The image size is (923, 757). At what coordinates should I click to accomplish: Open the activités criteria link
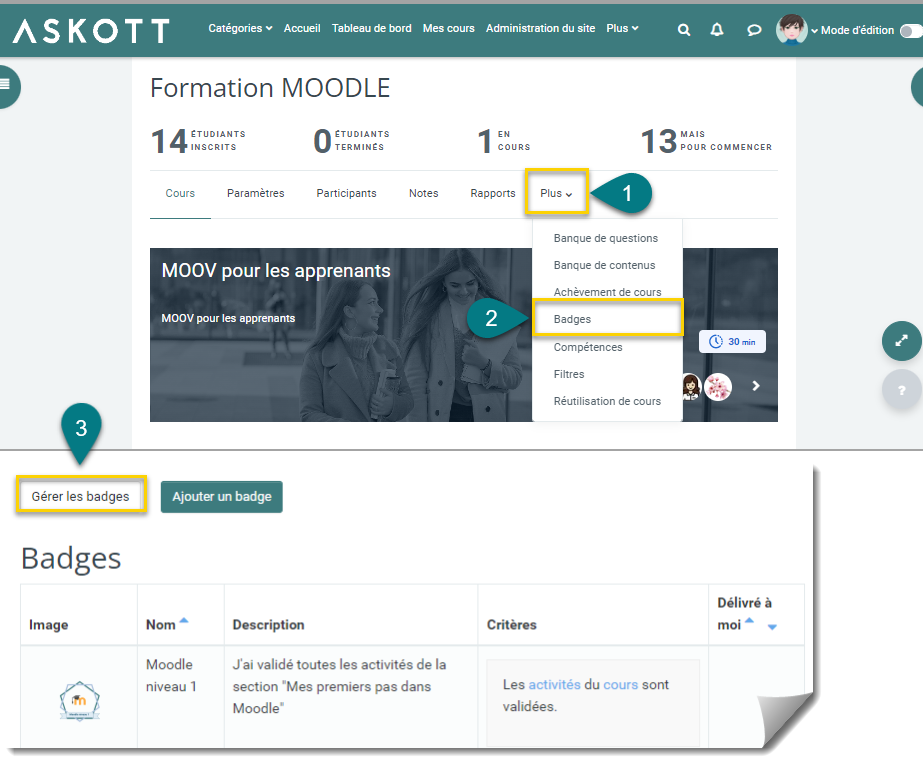(x=554, y=685)
